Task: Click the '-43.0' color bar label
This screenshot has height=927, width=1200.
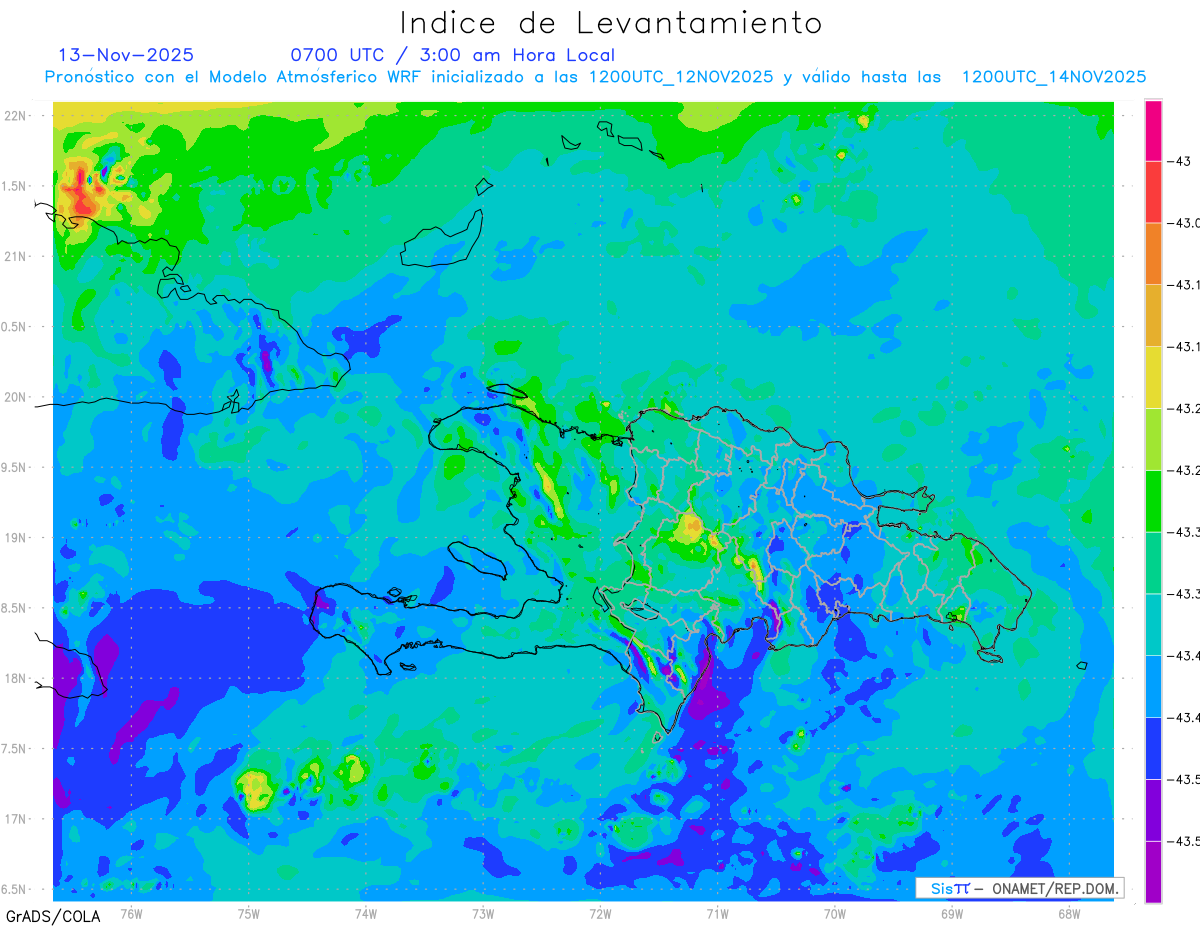Action: coord(1185,223)
